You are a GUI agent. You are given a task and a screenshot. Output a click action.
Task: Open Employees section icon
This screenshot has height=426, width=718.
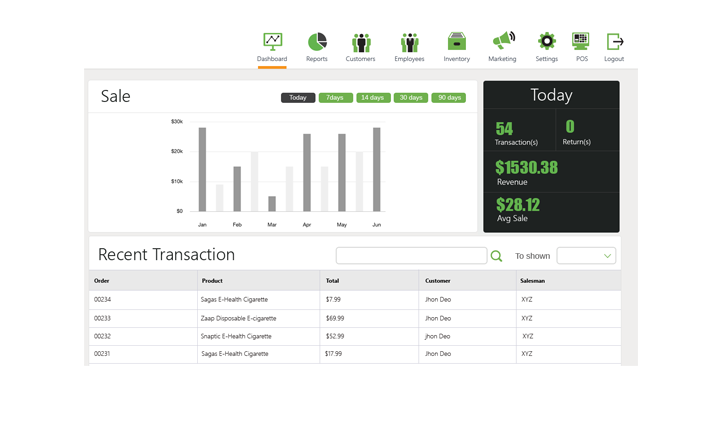(409, 43)
